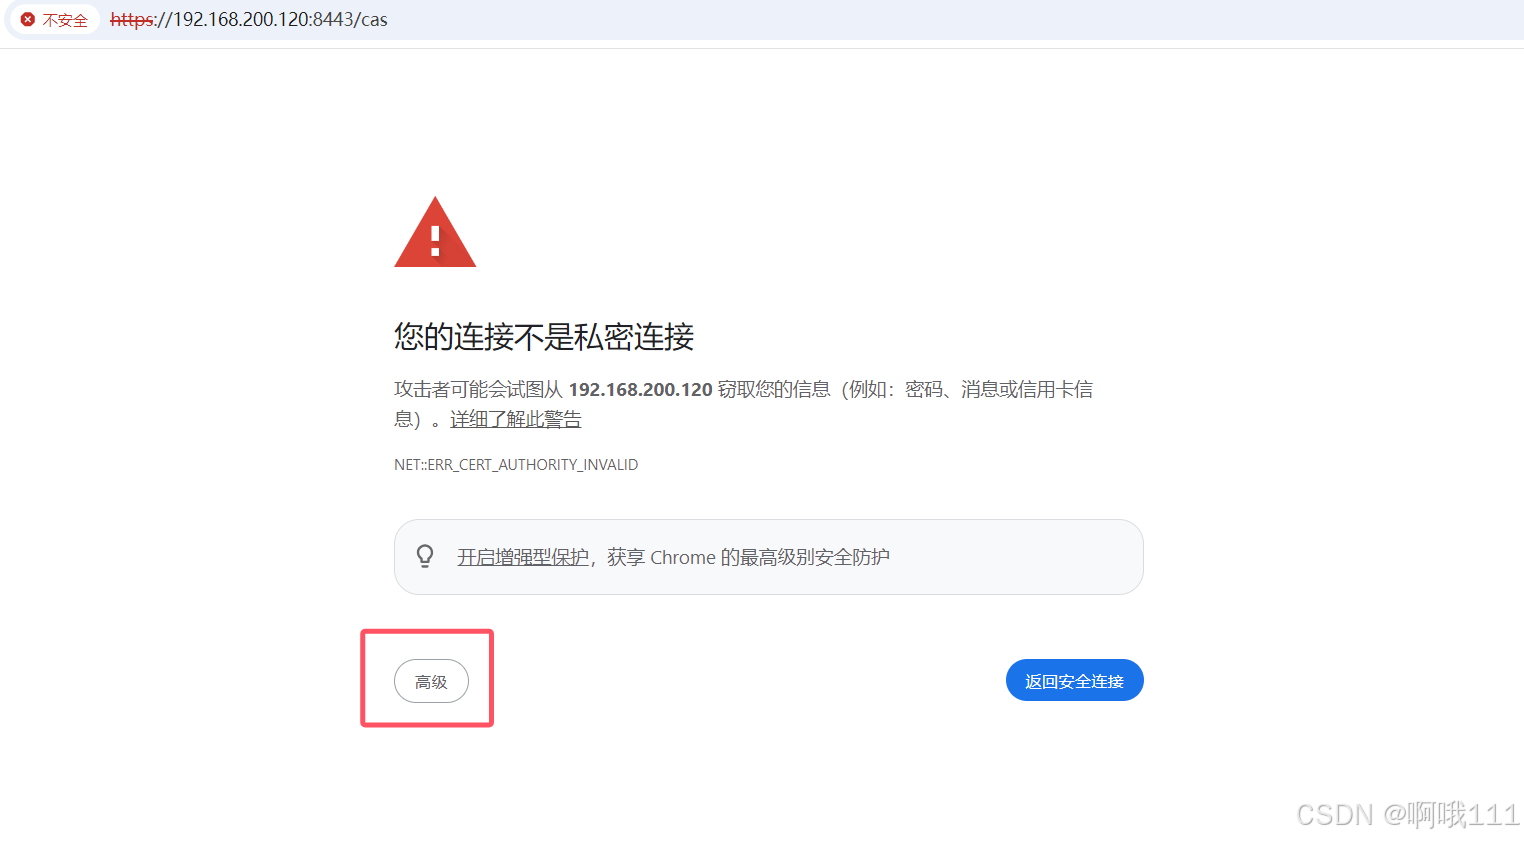Click the 攻击者可能会试图从 paragraph text
This screenshot has height=841, width=1524.
(x=479, y=389)
